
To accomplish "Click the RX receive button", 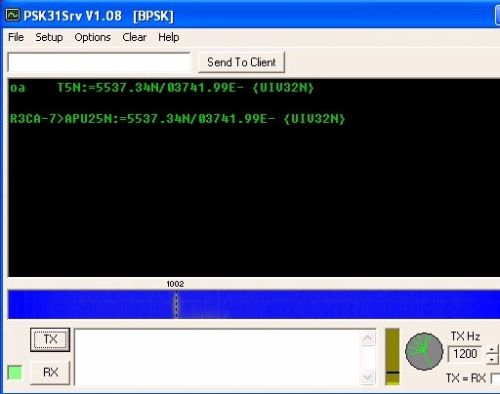I will [x=50, y=372].
